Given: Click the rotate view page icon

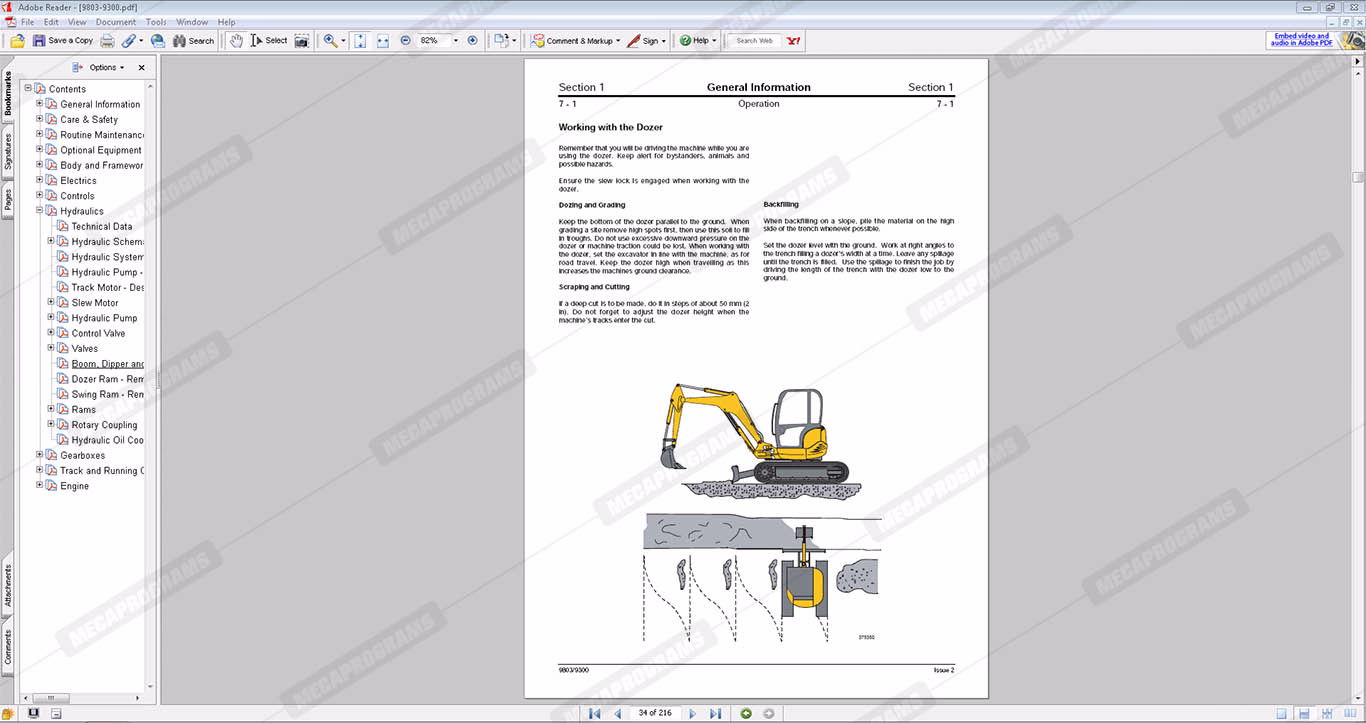Looking at the screenshot, I should click(x=501, y=41).
